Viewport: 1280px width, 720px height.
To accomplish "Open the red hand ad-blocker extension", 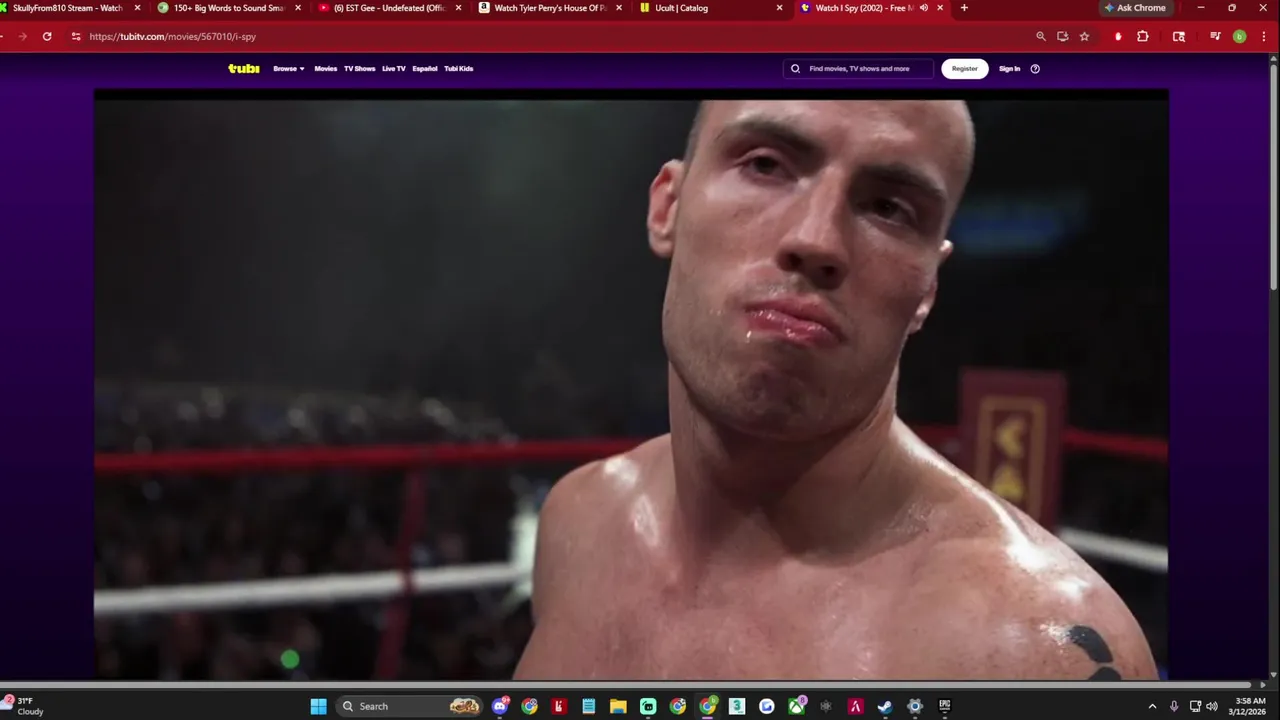I will point(1118,36).
